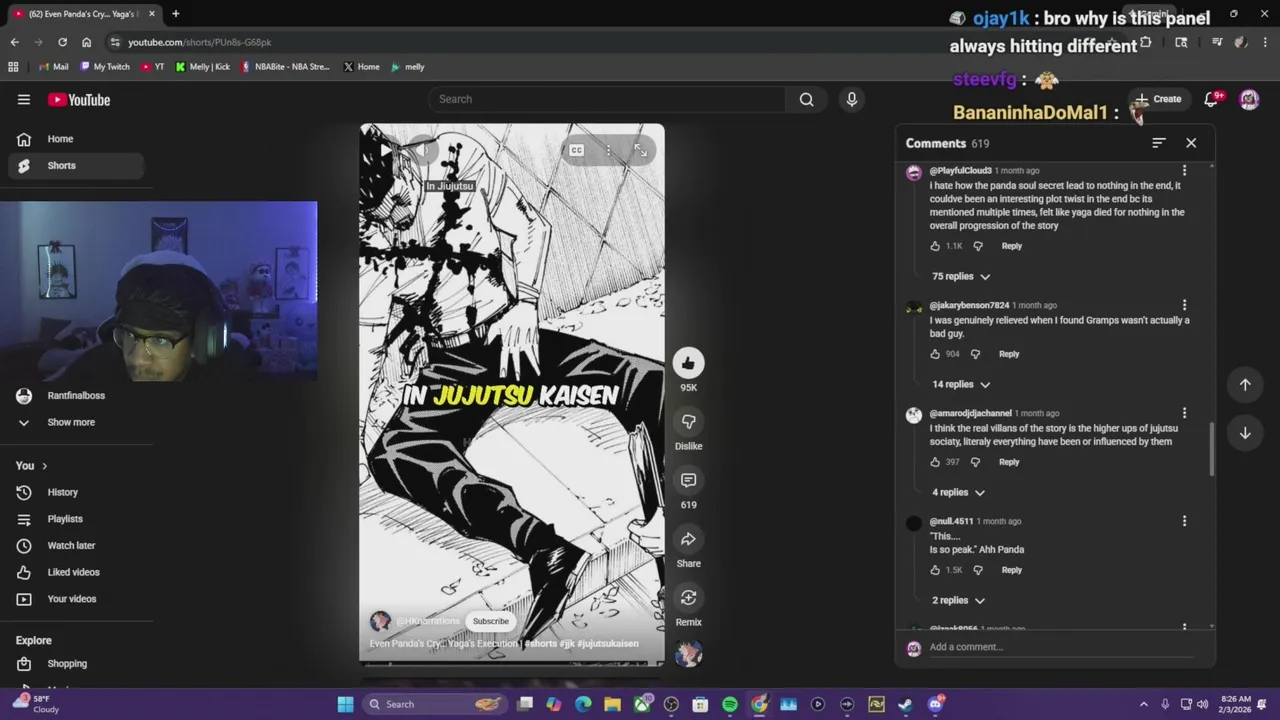Open Playlists in the sidebar
Image resolution: width=1280 pixels, height=720 pixels.
click(76, 519)
